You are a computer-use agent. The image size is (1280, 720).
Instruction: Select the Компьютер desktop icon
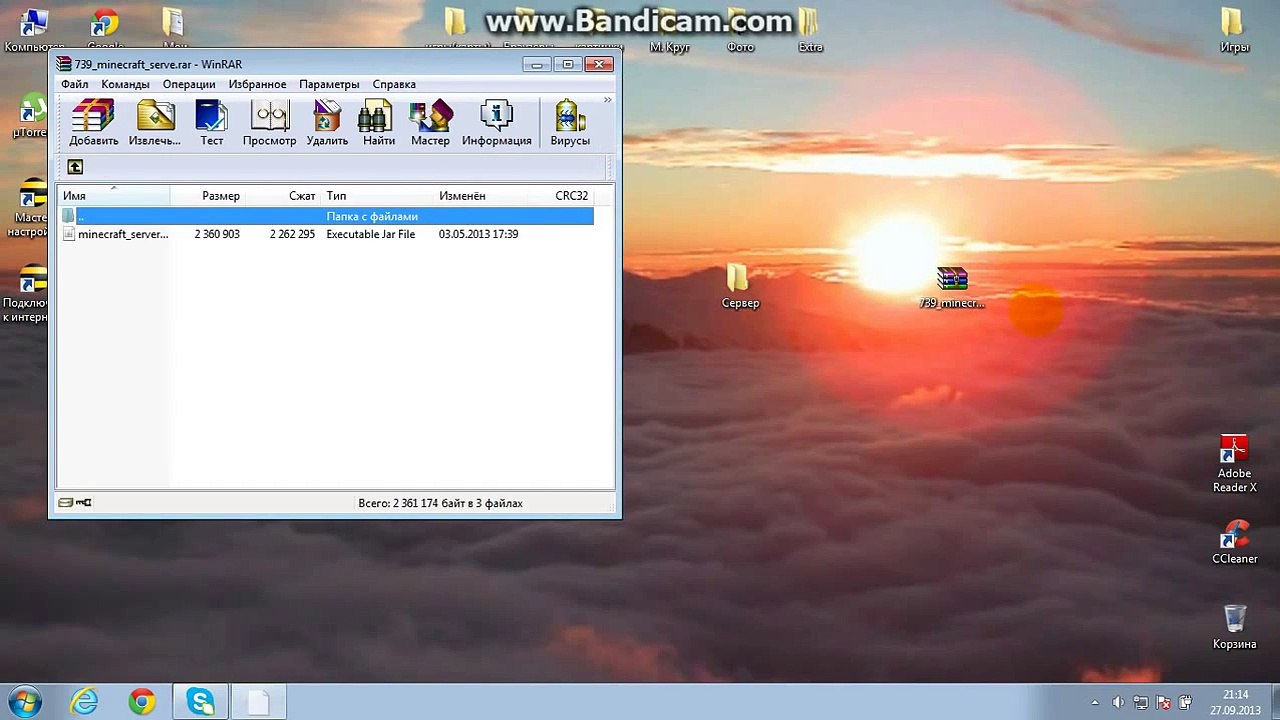click(34, 30)
